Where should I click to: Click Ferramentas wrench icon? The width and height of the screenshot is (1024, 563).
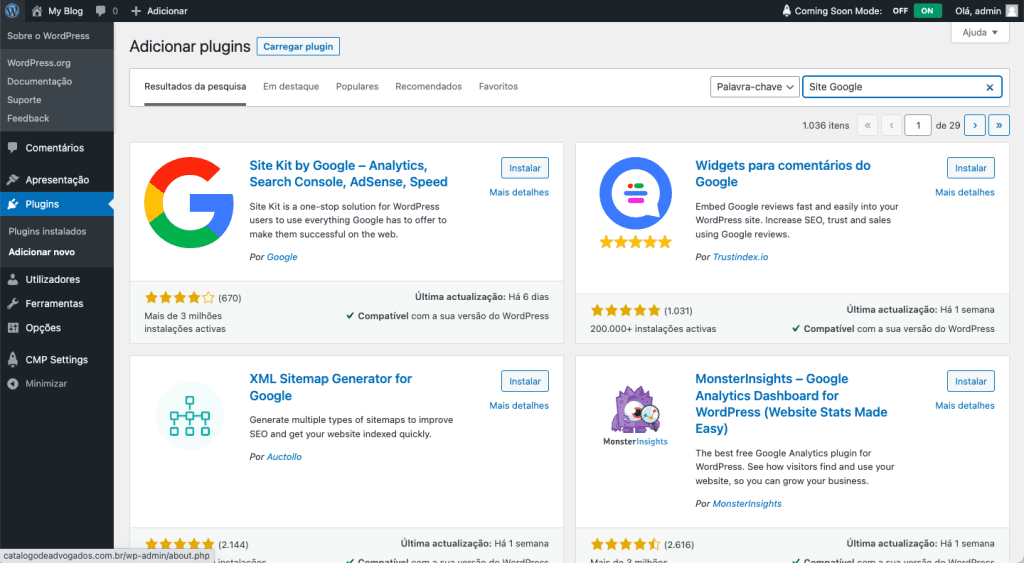tap(12, 303)
